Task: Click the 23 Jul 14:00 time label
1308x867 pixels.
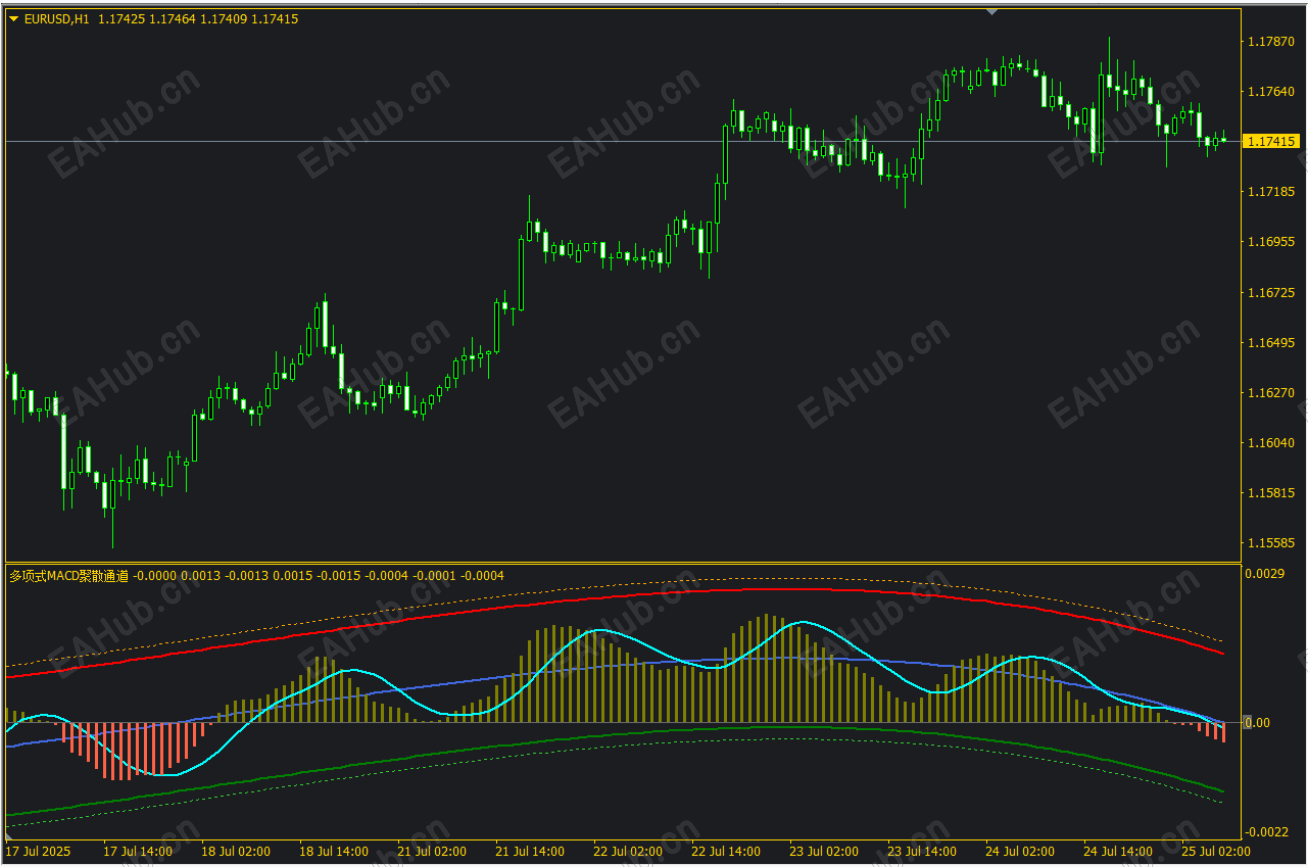Action: [922, 851]
